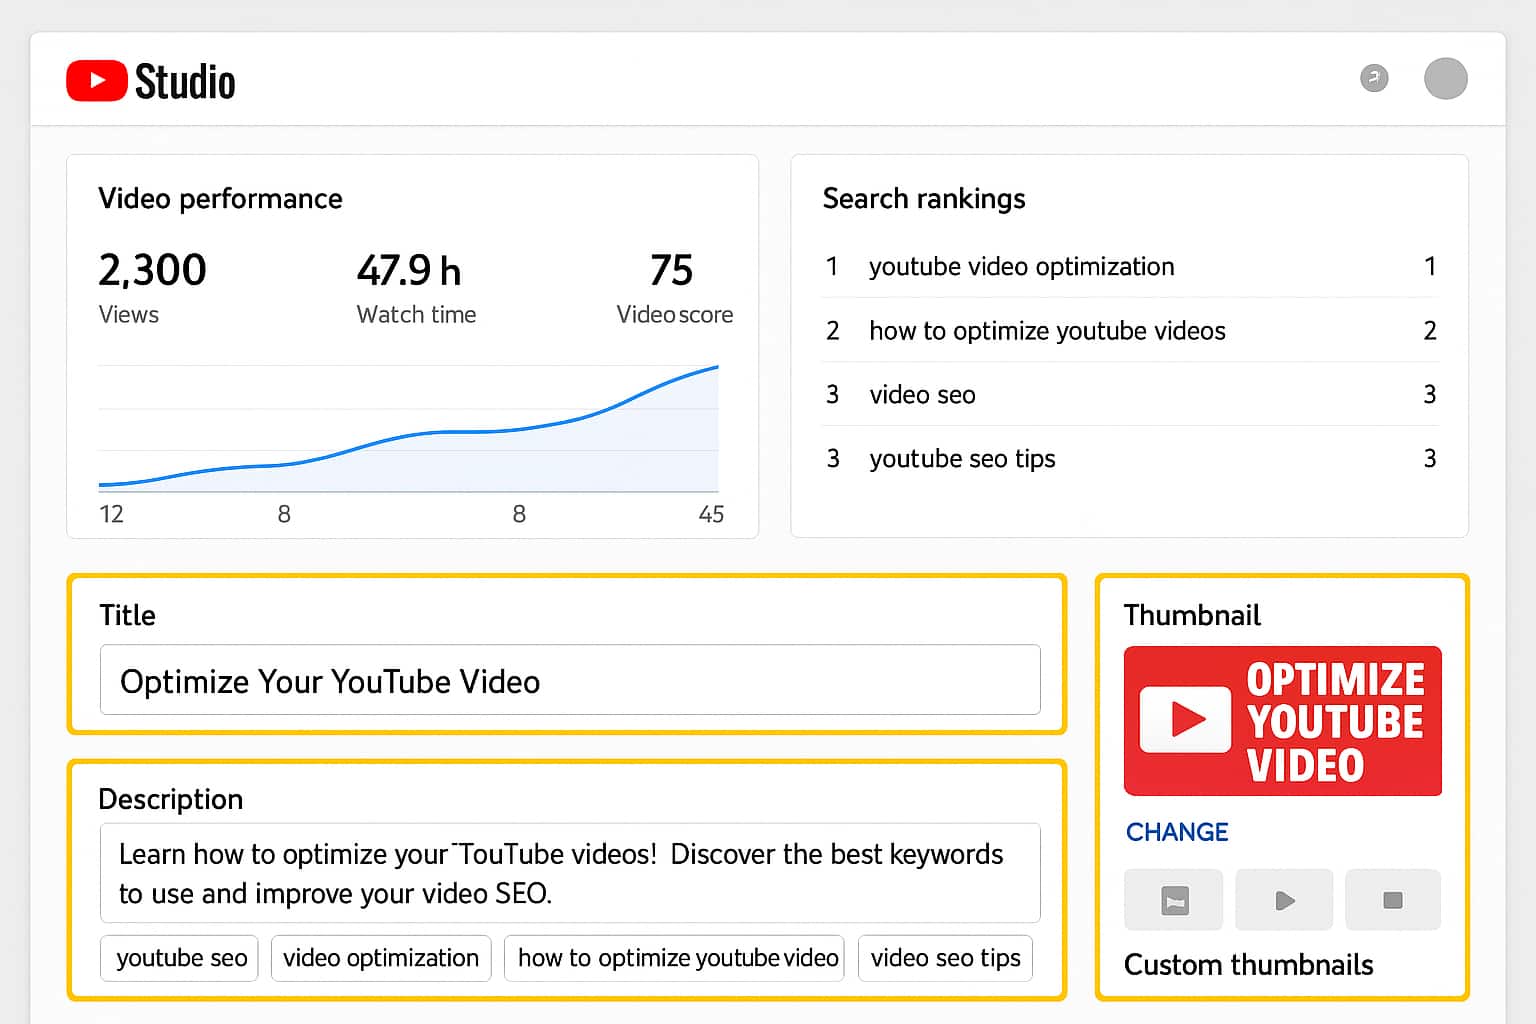Select the play-arrow custom thumbnail option
The image size is (1536, 1024).
[1284, 900]
